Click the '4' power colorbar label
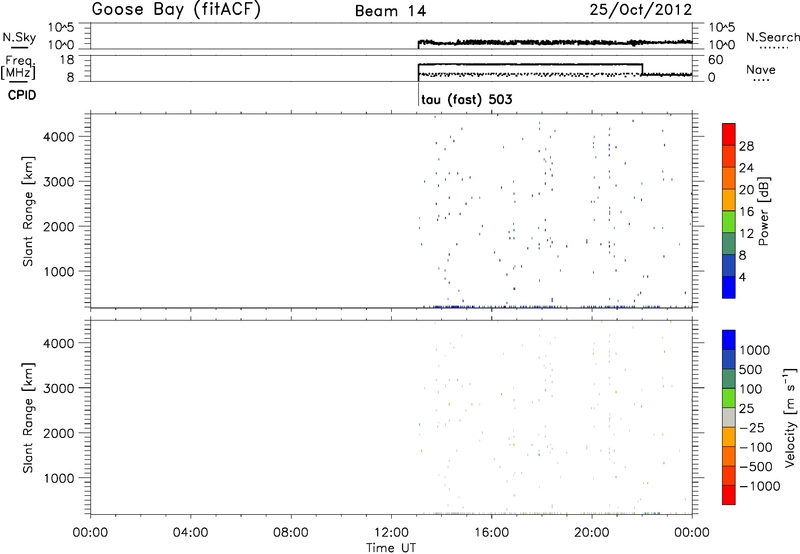Viewport: 800px width, 554px height. tap(742, 276)
